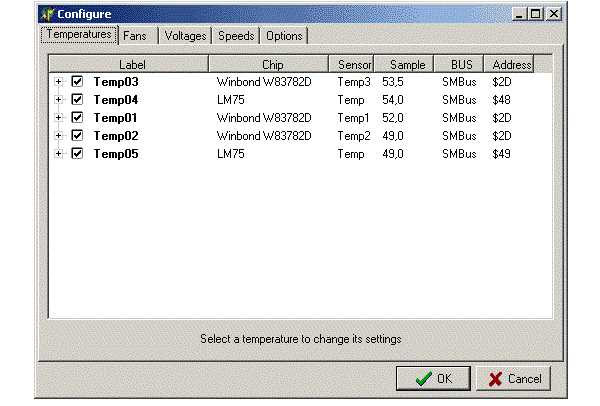Toggle the Temp04 checkbox
The image size is (600, 406).
[77, 100]
